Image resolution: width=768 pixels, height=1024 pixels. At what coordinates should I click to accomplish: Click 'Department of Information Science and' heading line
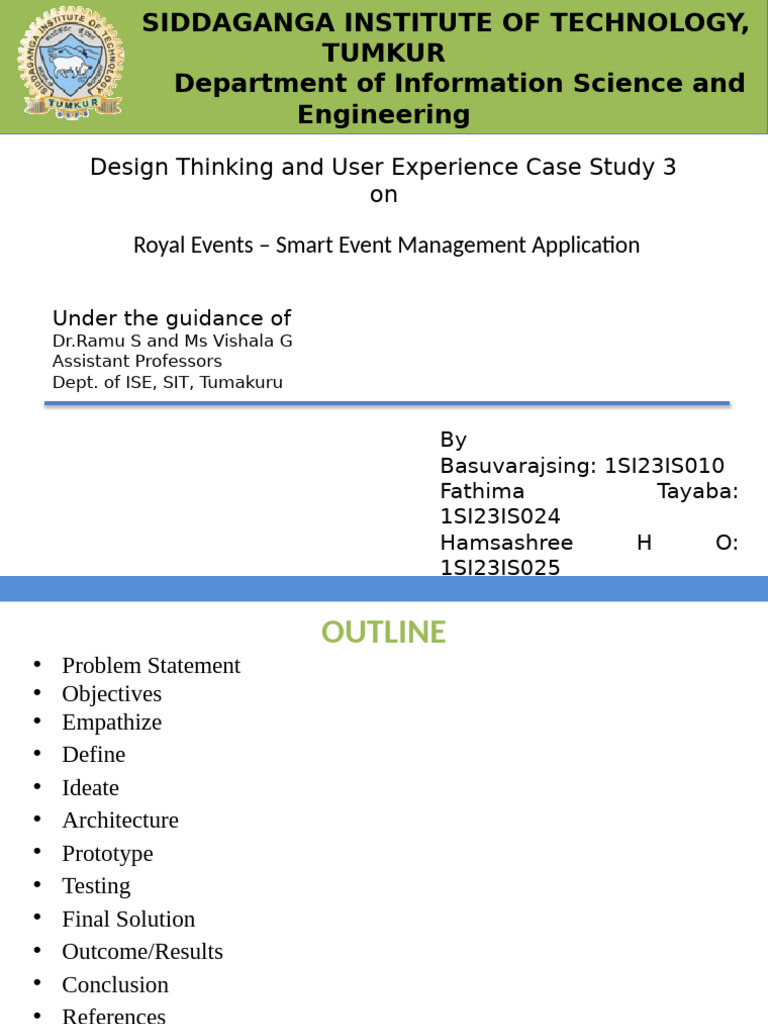(x=460, y=83)
